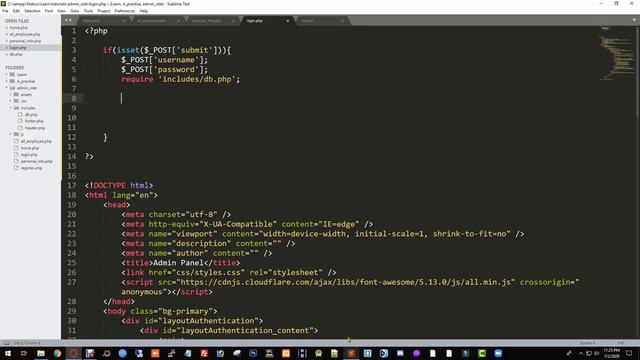Screen dimensions: 640x360
Task: Open the File menu
Action: 5,11
